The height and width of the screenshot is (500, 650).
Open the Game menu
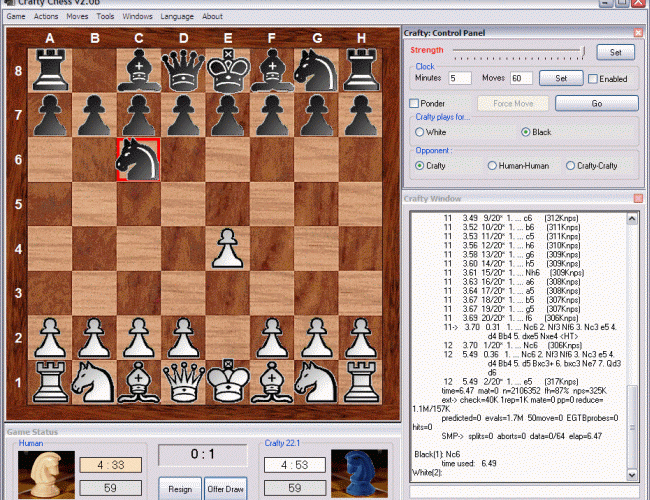[16, 16]
